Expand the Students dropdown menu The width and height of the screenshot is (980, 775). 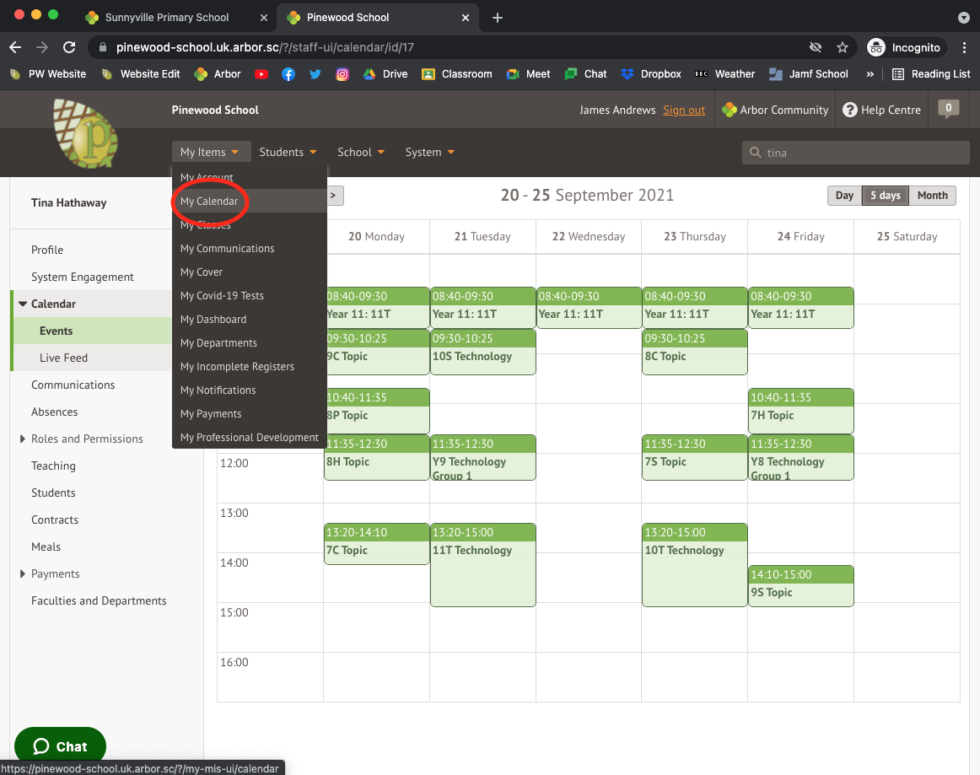tap(287, 152)
